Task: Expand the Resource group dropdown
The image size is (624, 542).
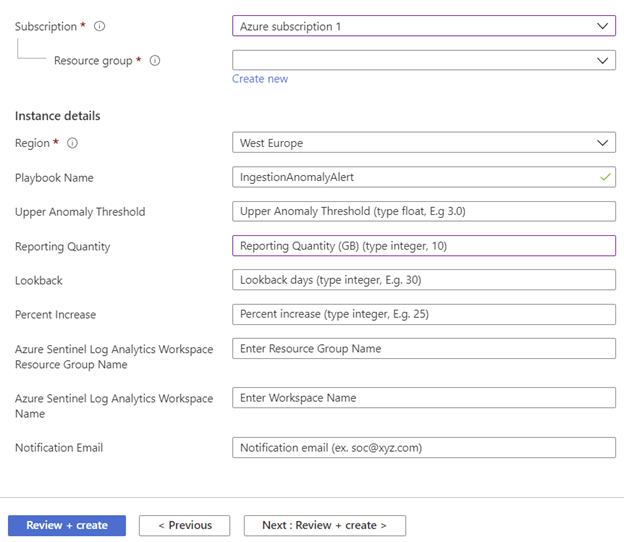Action: (x=423, y=61)
